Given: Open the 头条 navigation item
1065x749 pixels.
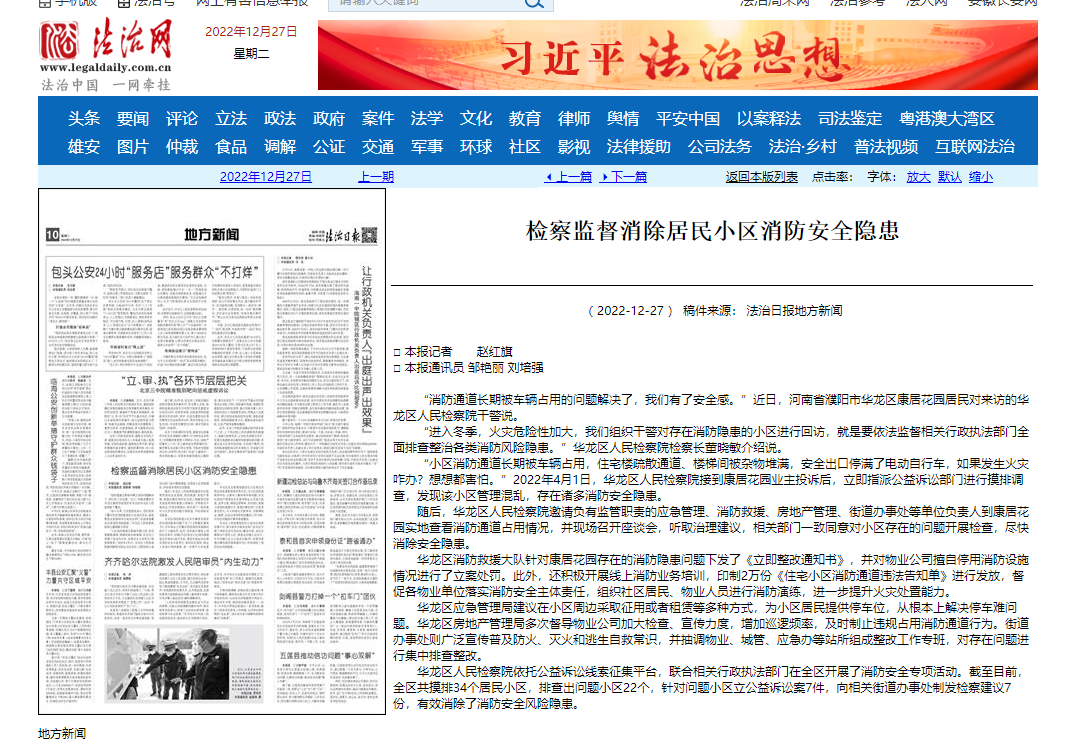Looking at the screenshot, I should click(x=85, y=118).
